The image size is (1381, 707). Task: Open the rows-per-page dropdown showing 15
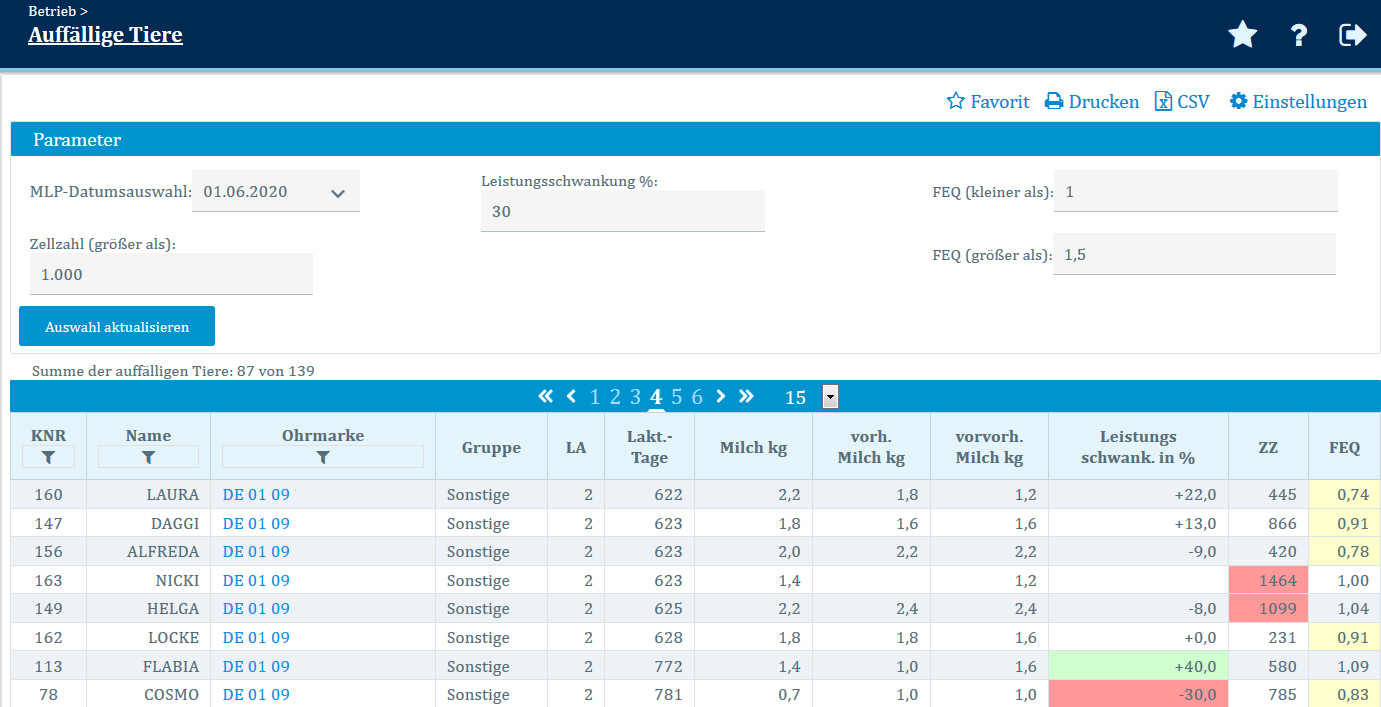point(830,397)
